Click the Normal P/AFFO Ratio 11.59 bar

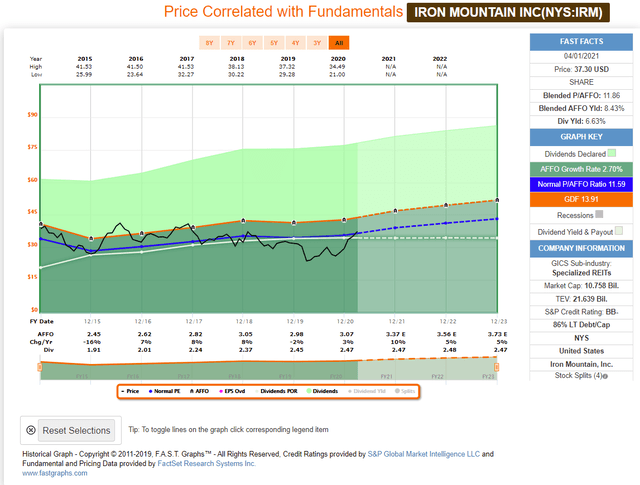pyautogui.click(x=581, y=184)
